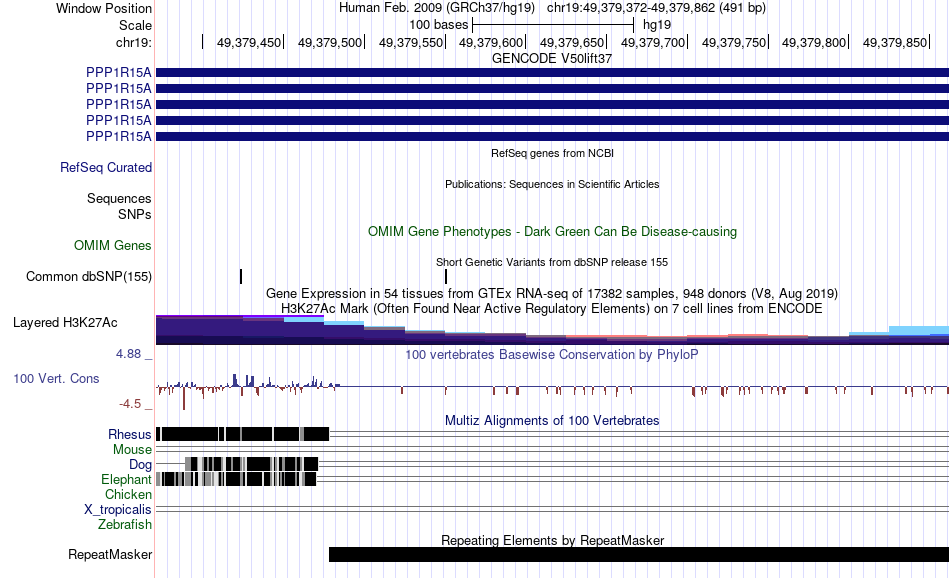Click the Scale label
950x578 pixels.
click(x=135, y=25)
